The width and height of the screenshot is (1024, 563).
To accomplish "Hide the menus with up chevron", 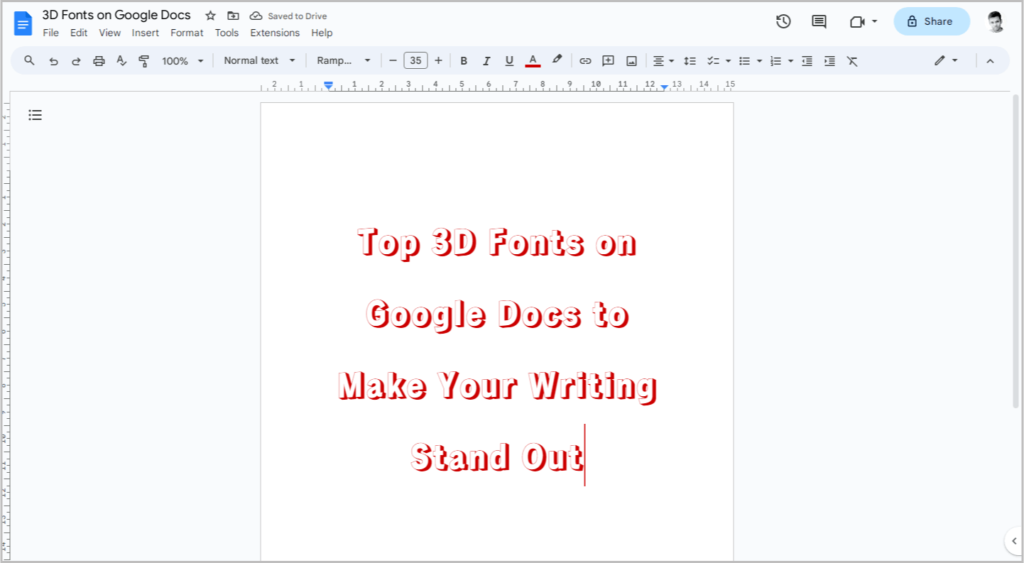I will point(990,61).
